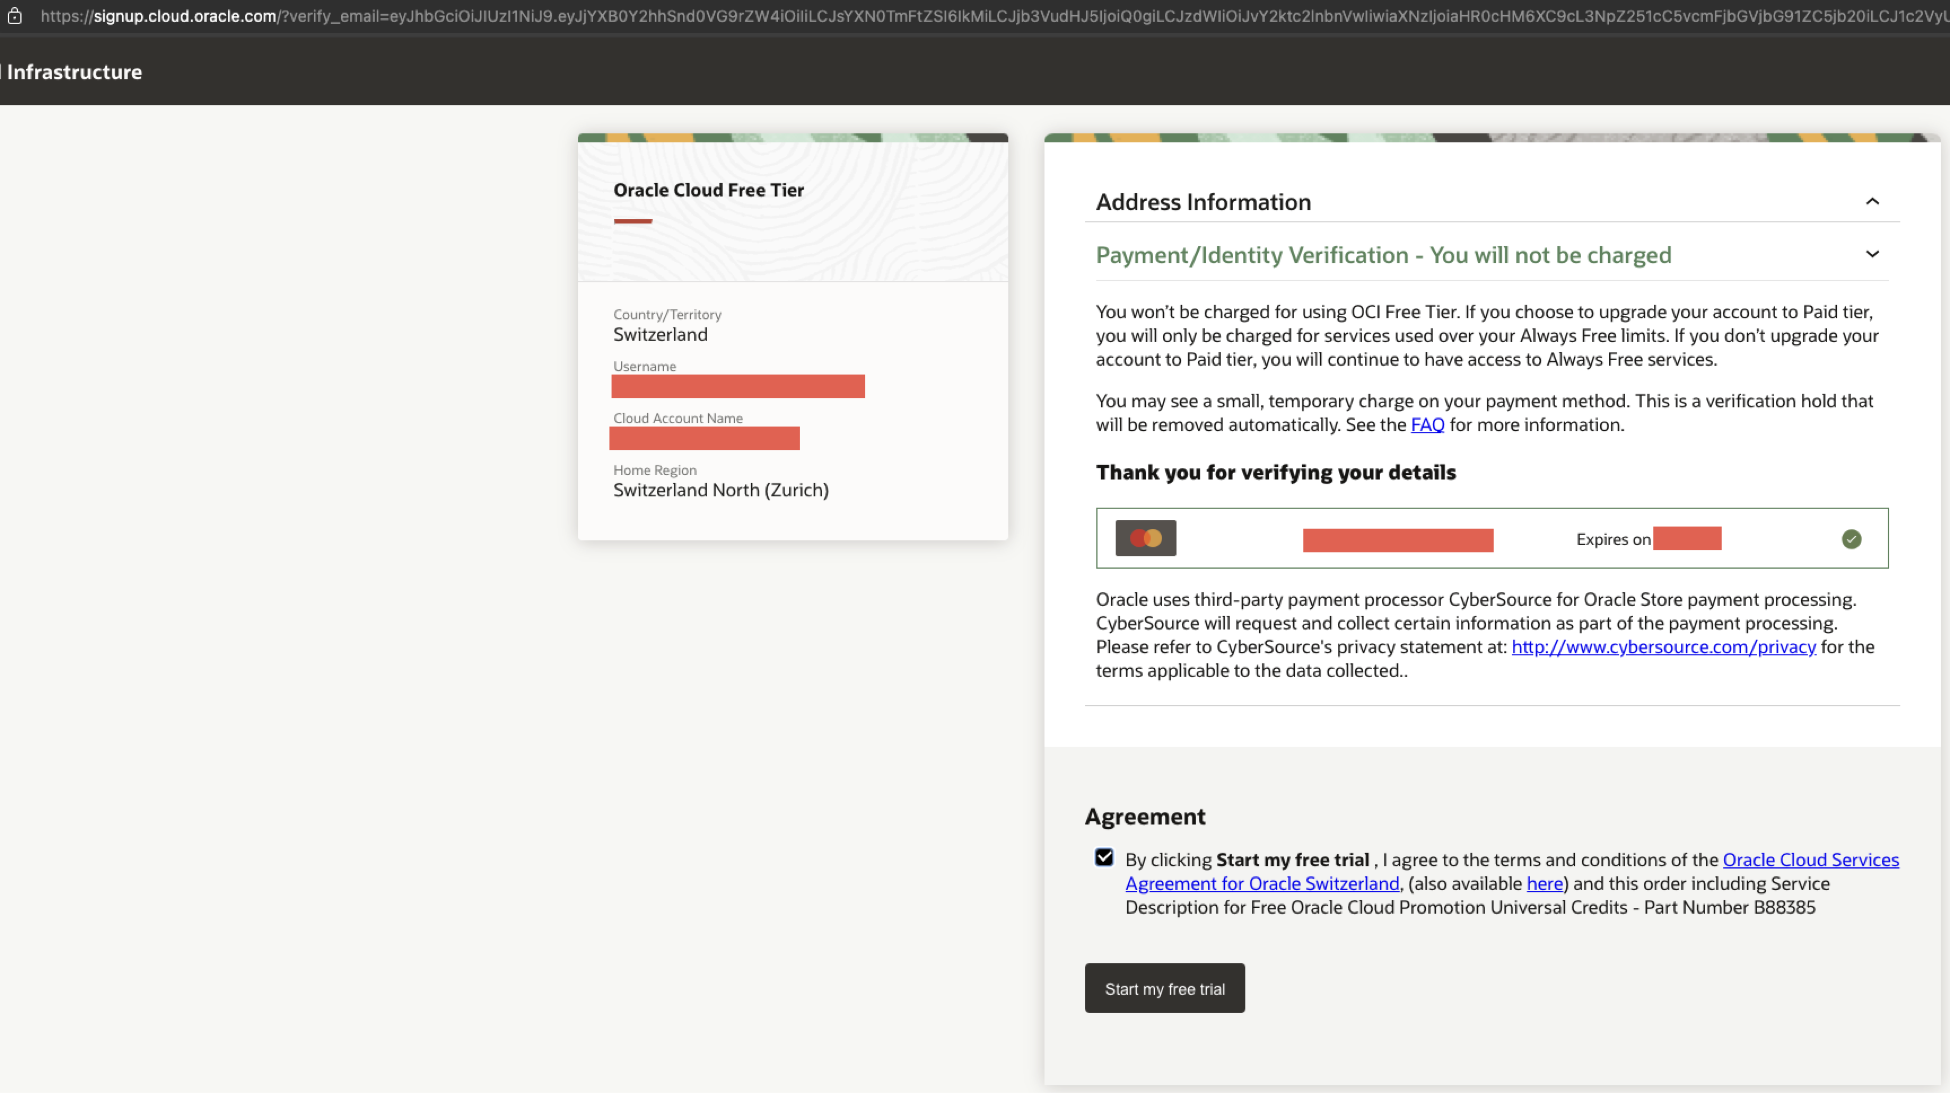Click the 'here' agreement link
This screenshot has width=1950, height=1095.
pos(1544,884)
